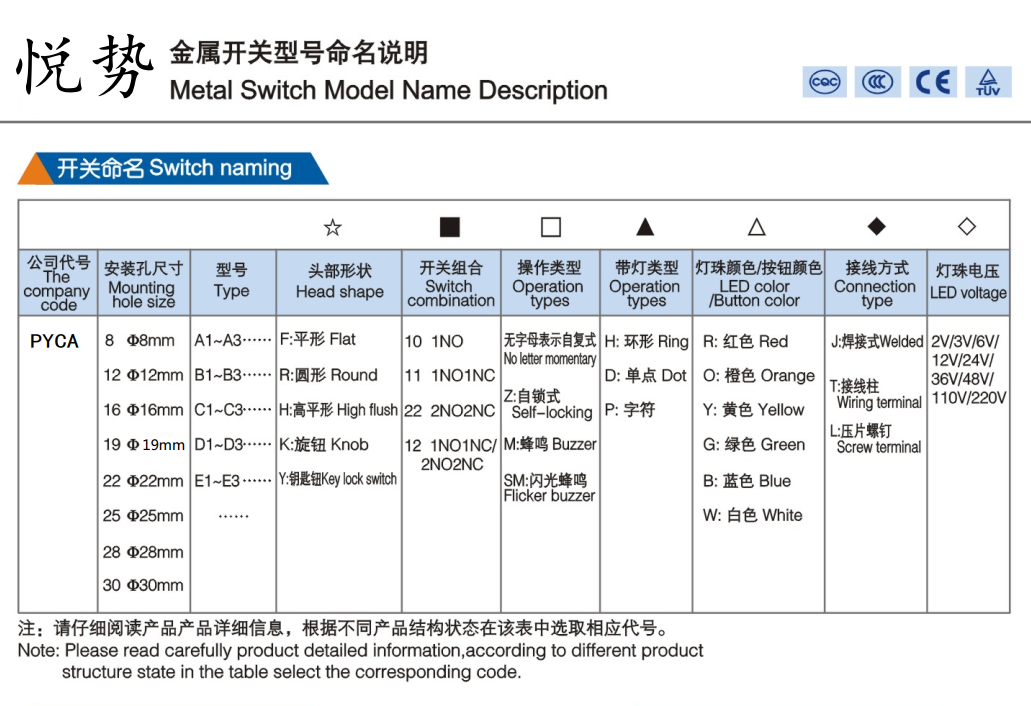Select hole size '12 Φ12mm'

143,375
